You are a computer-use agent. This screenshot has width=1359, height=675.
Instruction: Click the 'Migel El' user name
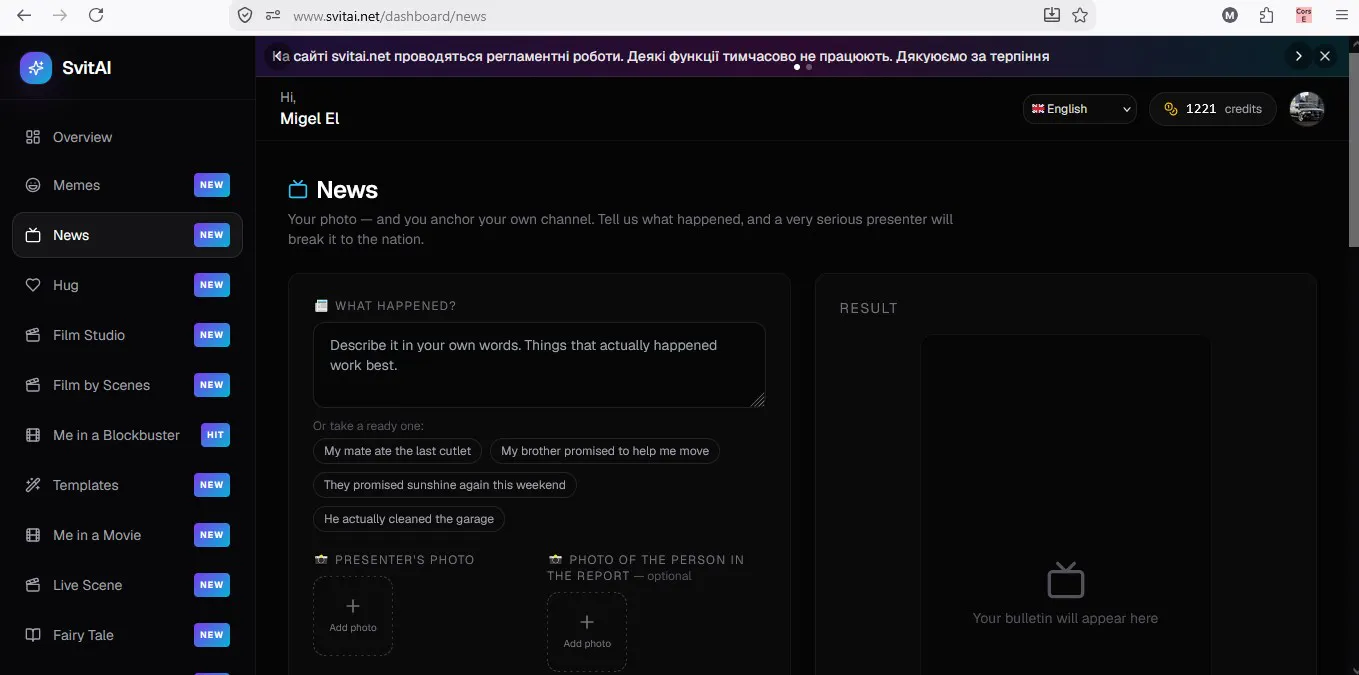click(310, 118)
